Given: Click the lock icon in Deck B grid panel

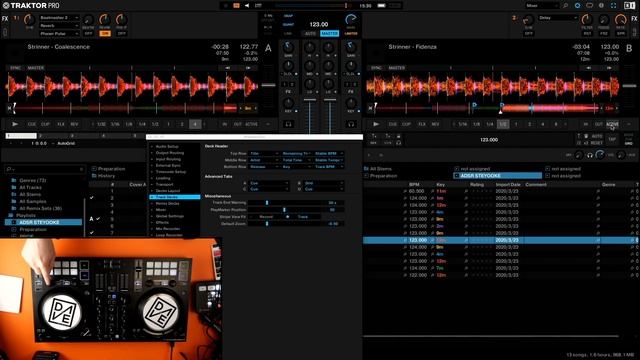Looking at the screenshot, I should pos(398,136).
